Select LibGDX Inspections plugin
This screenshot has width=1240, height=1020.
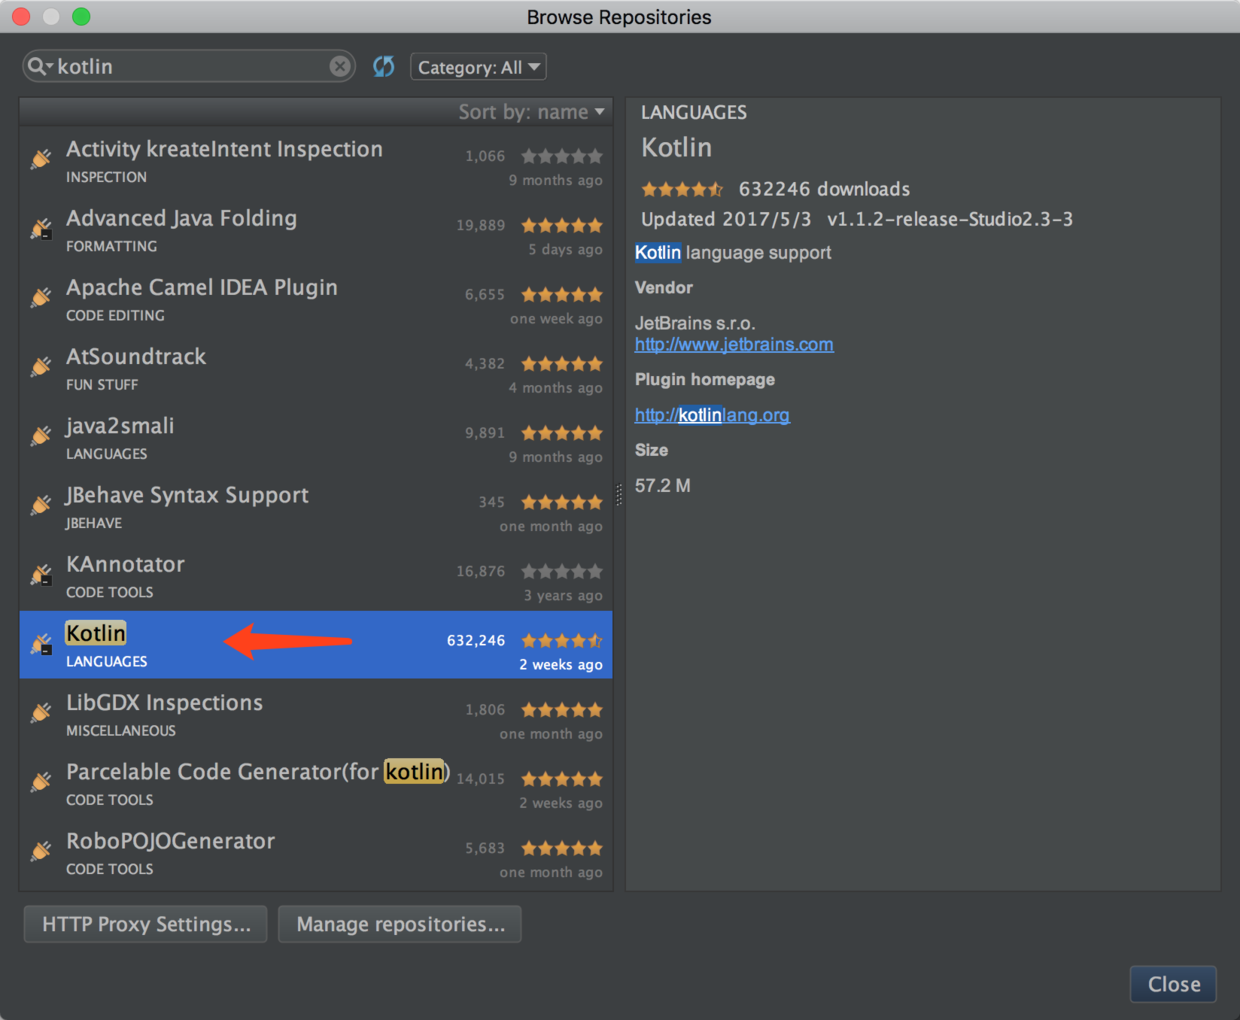316,714
